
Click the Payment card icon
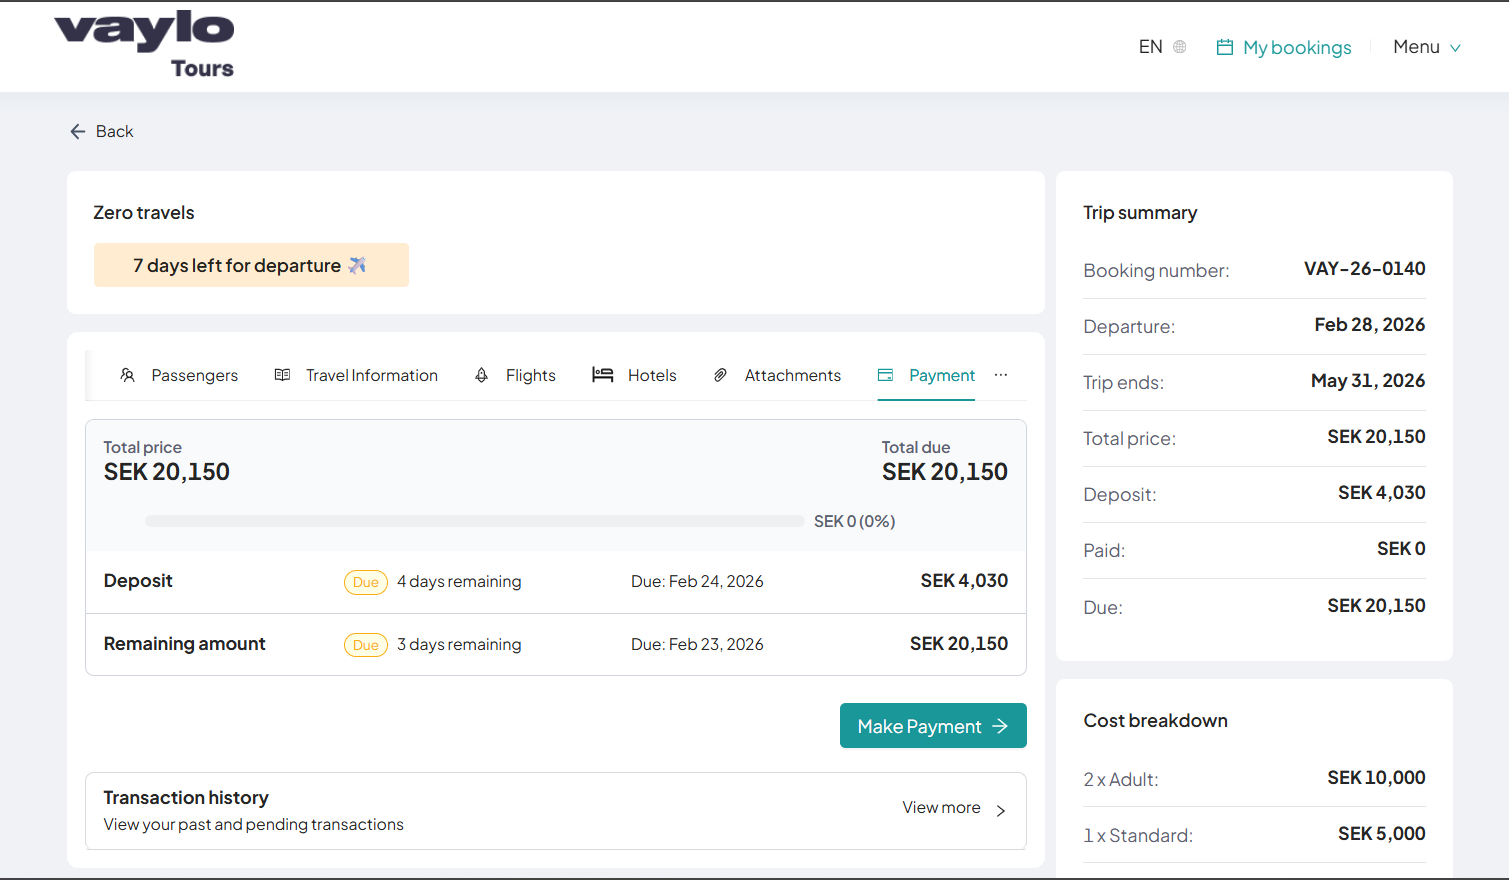[x=885, y=374]
